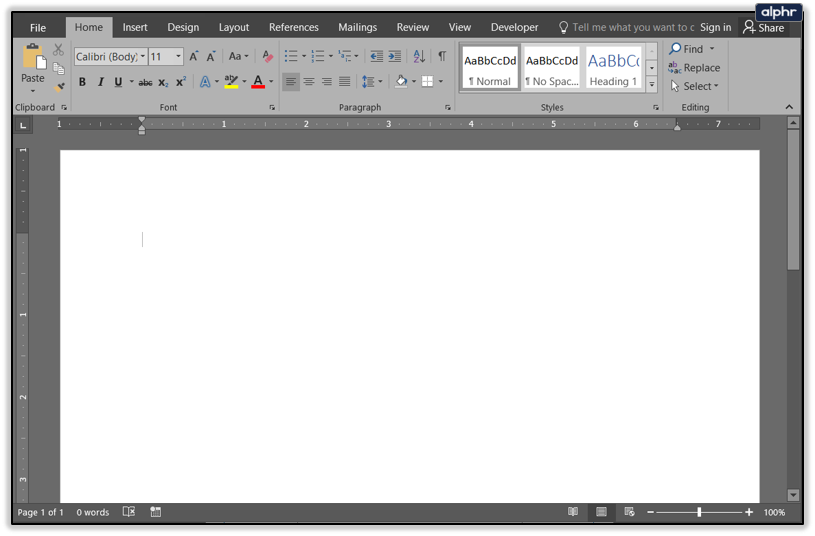Click the tab selector at ruler corner

(x=23, y=125)
